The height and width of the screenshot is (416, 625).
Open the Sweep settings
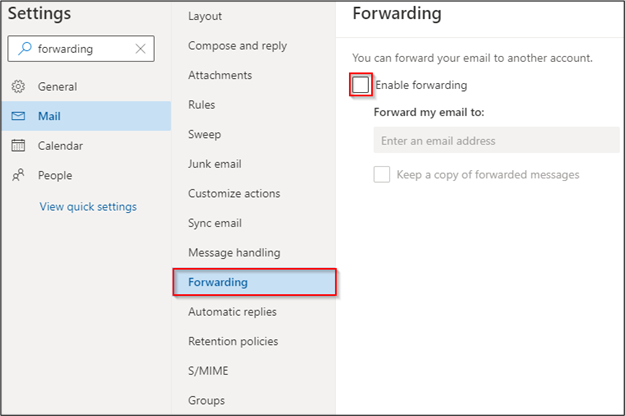[x=204, y=134]
